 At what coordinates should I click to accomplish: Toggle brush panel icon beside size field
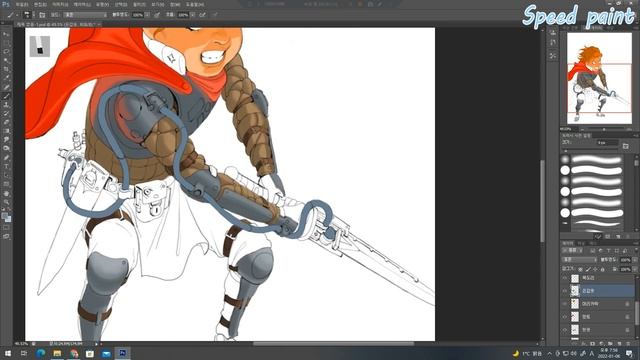[626, 146]
